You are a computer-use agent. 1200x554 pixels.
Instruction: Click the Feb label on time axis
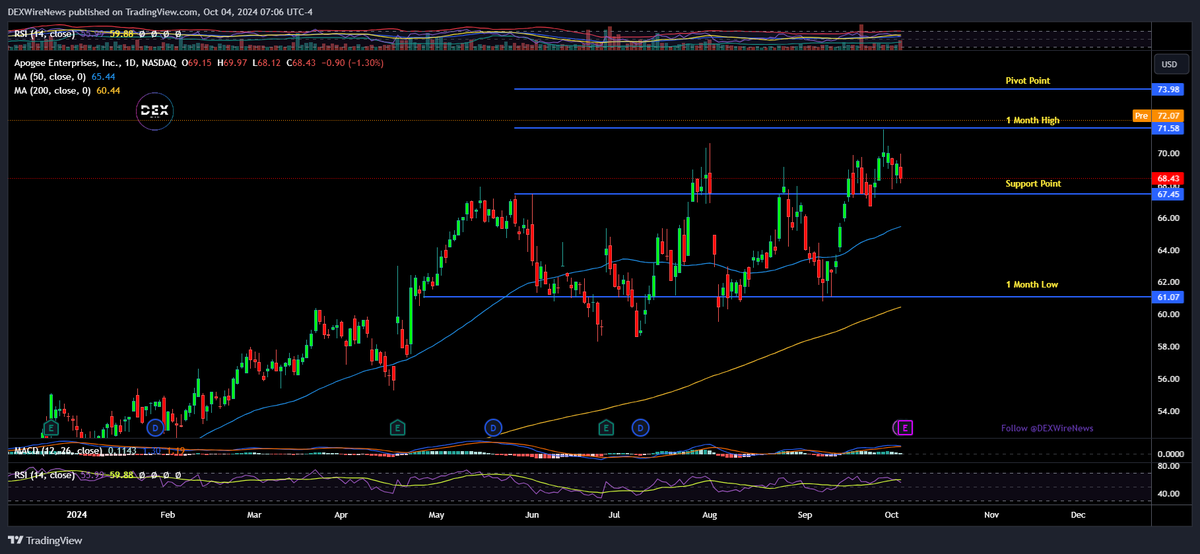click(167, 516)
